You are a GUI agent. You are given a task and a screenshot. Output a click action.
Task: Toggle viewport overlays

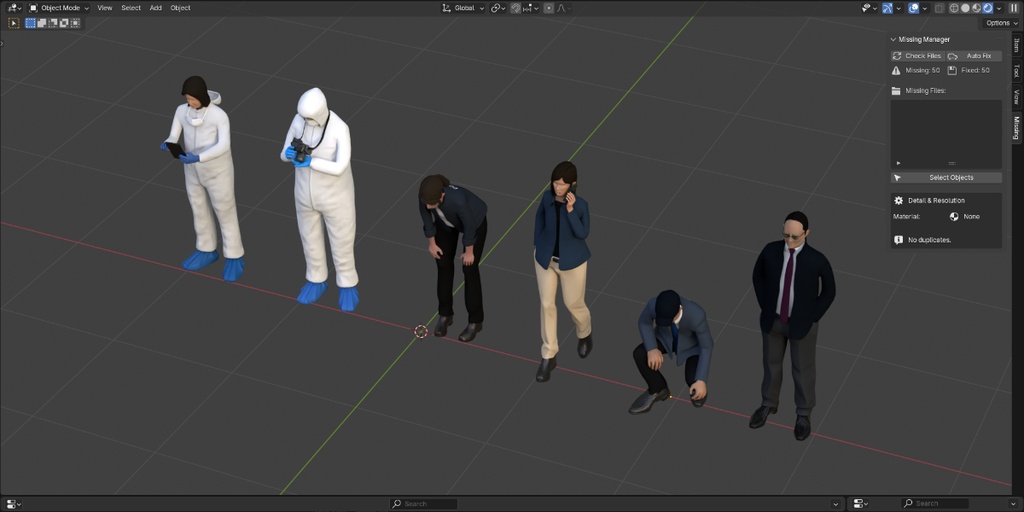pyautogui.click(x=914, y=8)
